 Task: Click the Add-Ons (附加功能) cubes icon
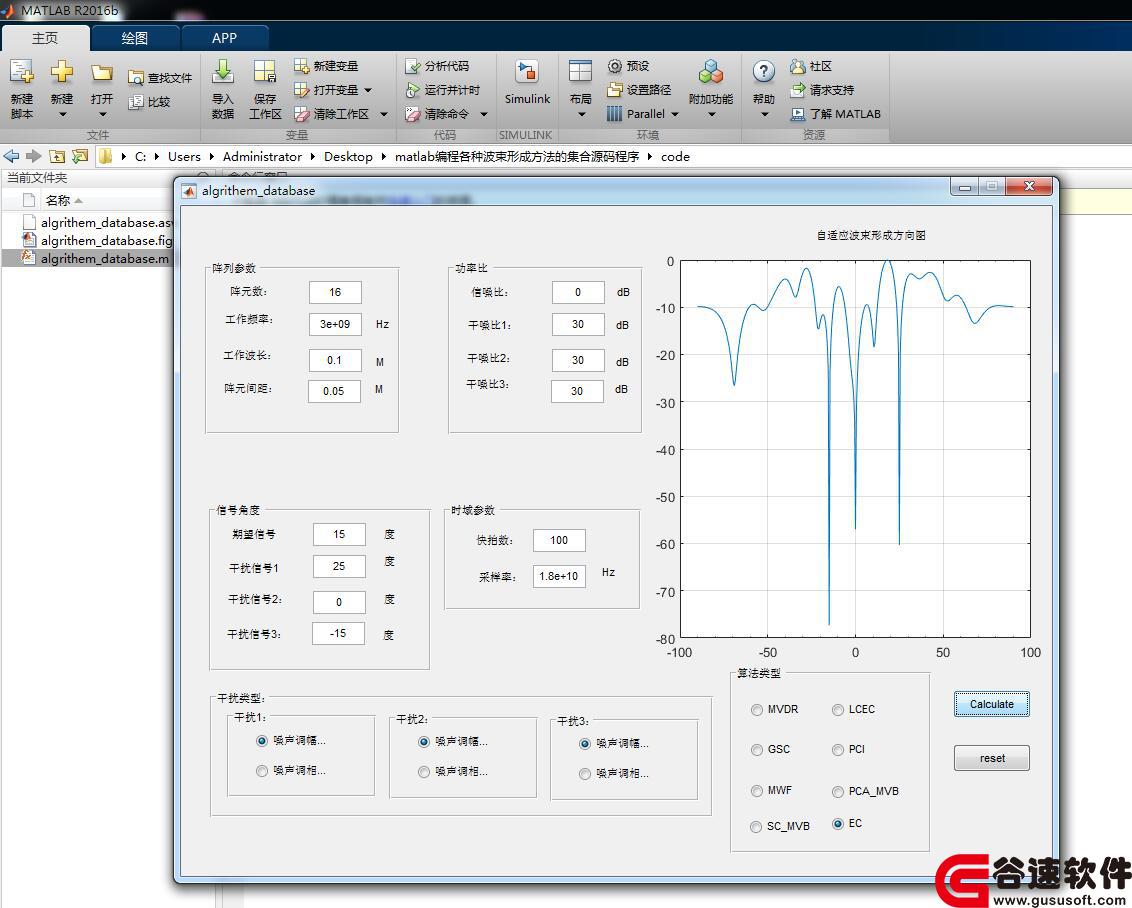(x=710, y=71)
